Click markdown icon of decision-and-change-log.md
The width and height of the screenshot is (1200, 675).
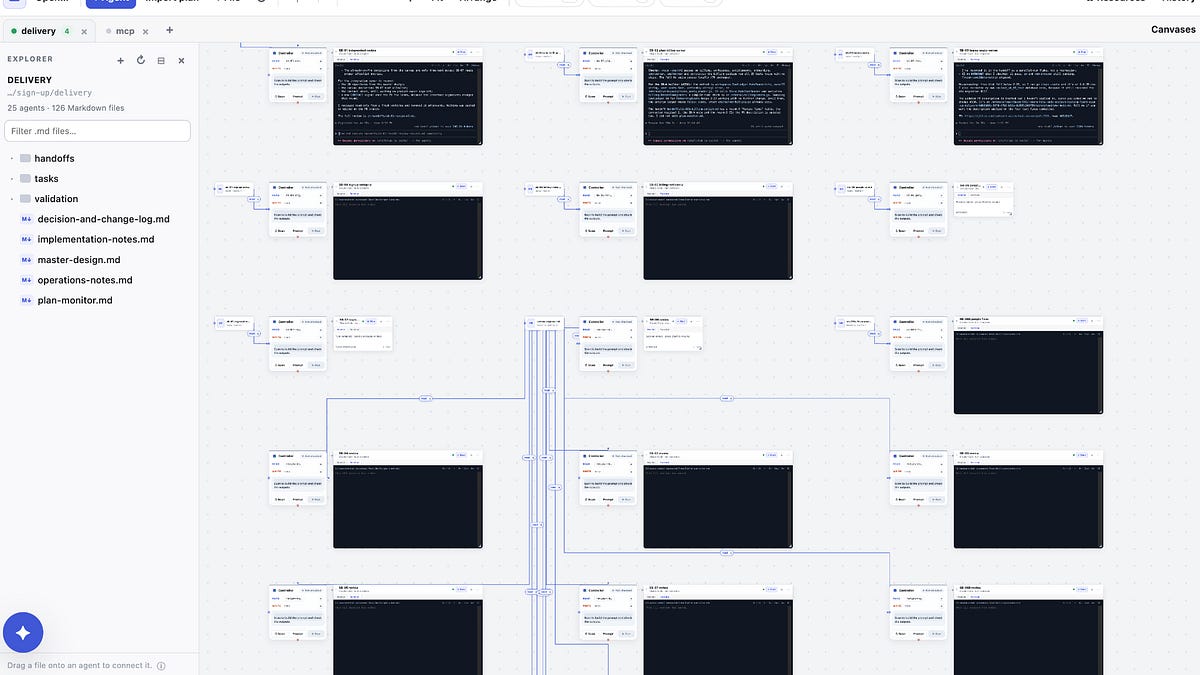(x=26, y=219)
